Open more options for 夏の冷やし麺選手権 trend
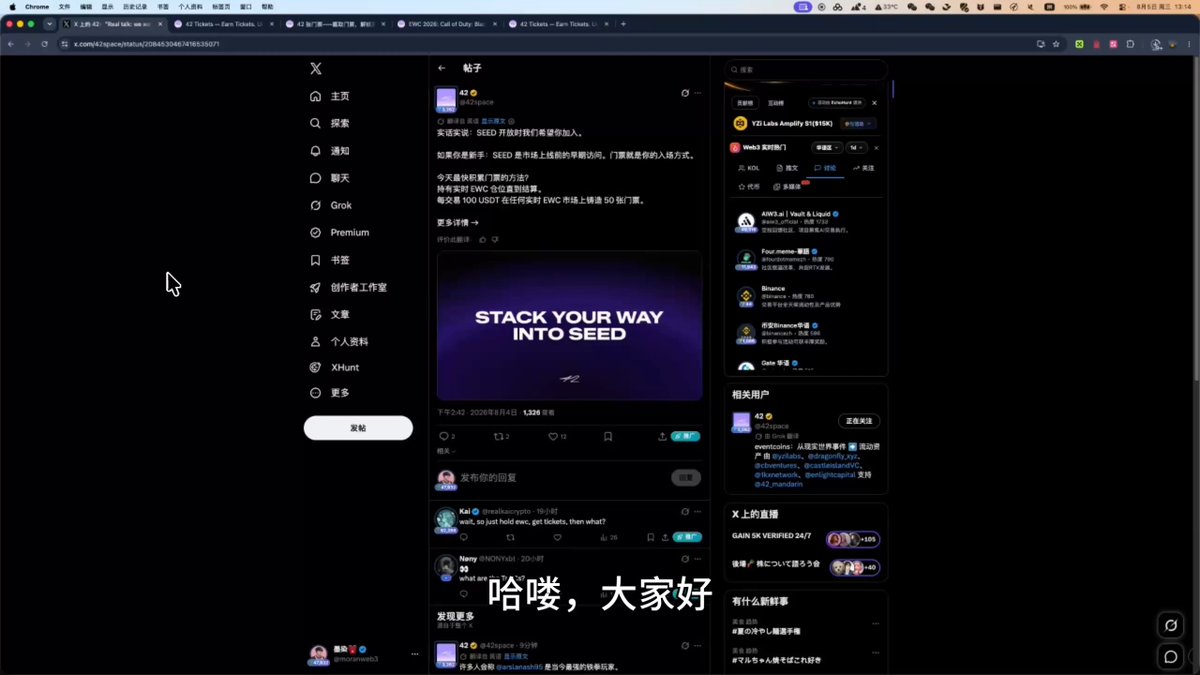Viewport: 1200px width, 675px height. [875, 623]
